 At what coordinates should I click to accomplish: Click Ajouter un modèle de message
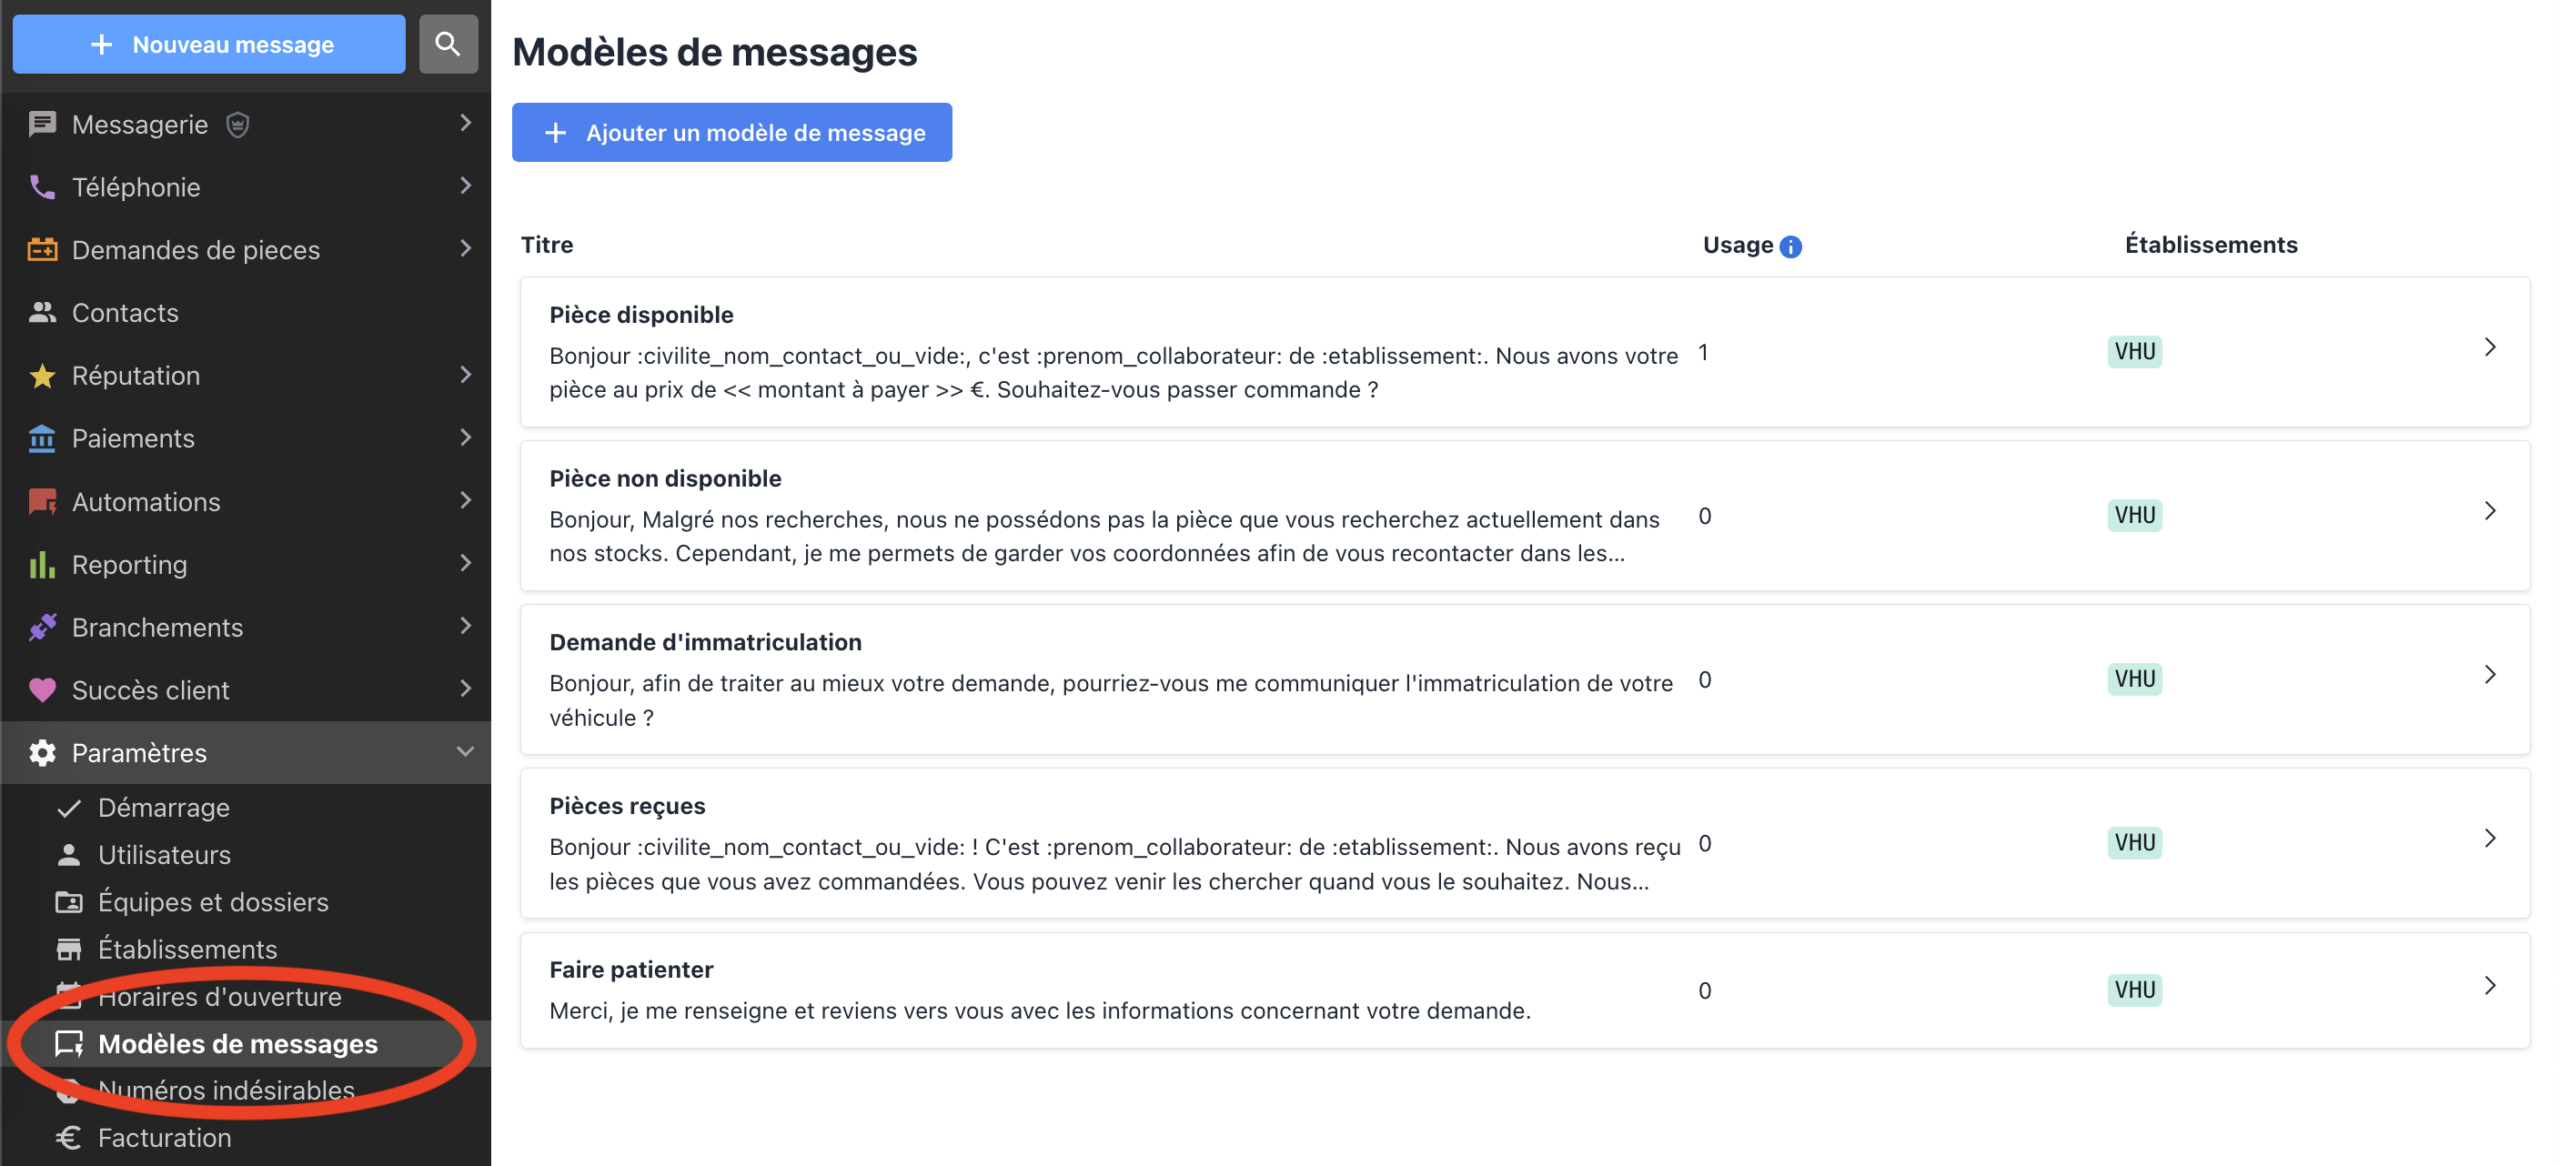click(x=732, y=133)
